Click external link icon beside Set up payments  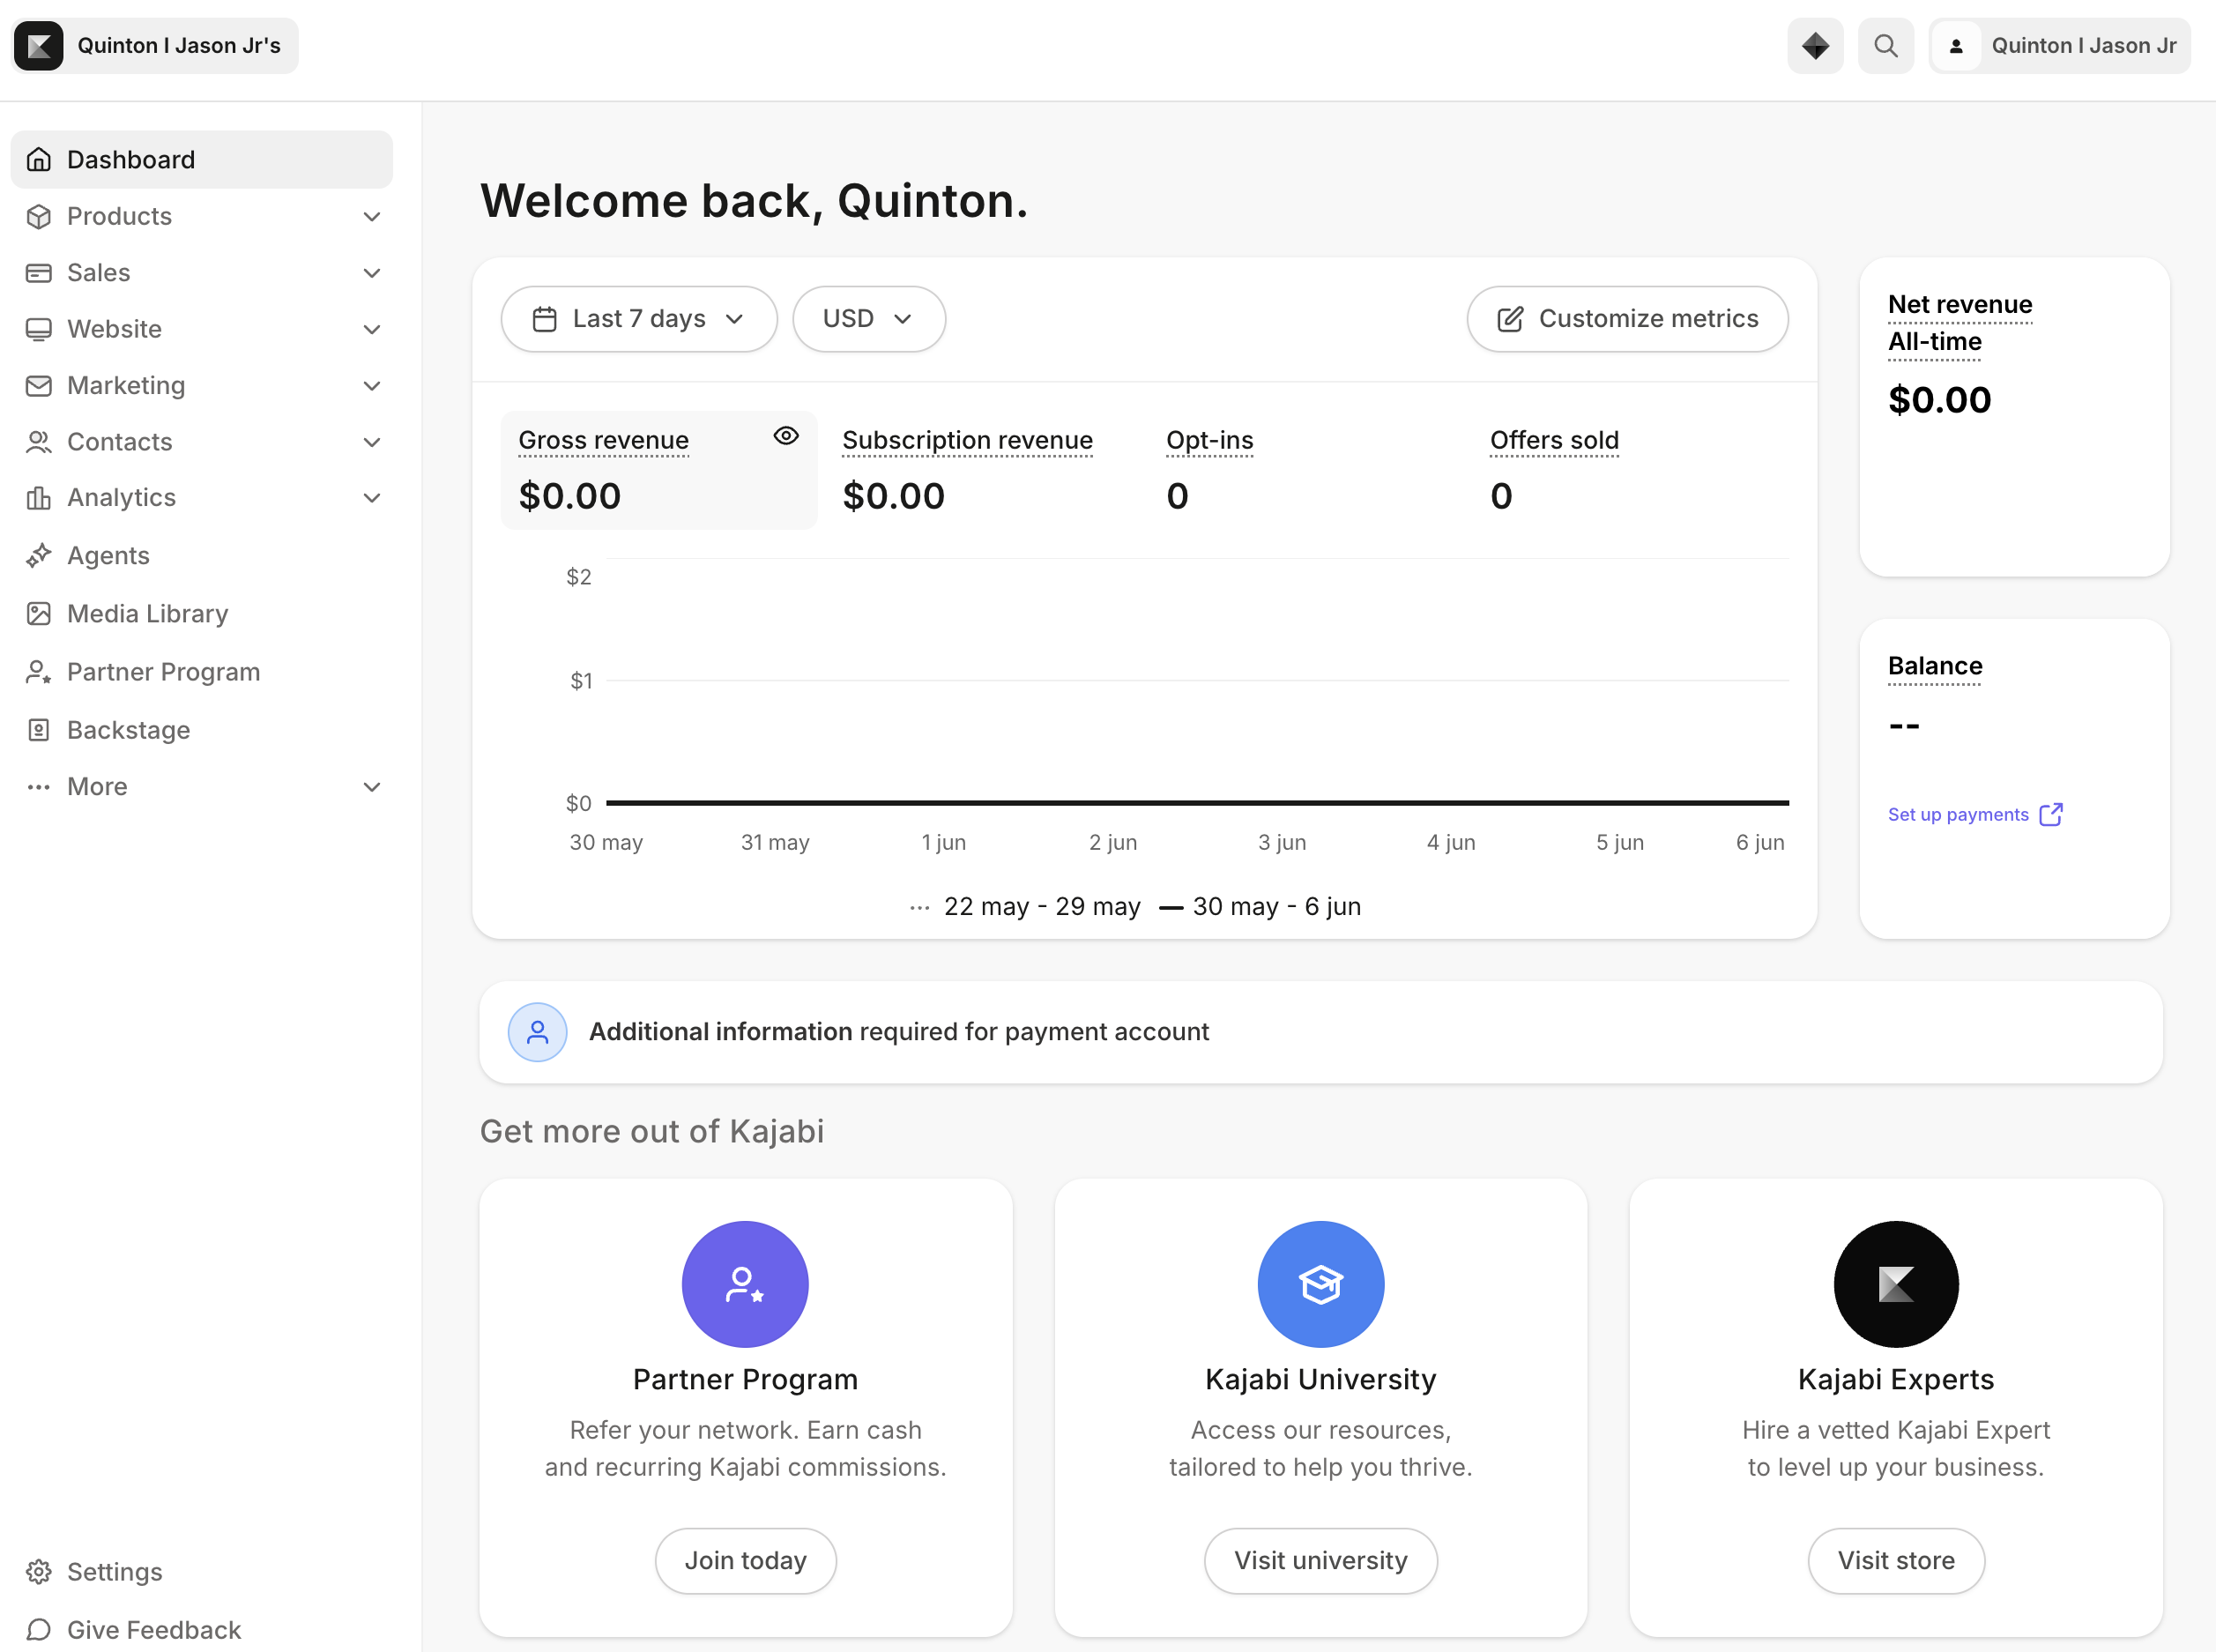2051,815
